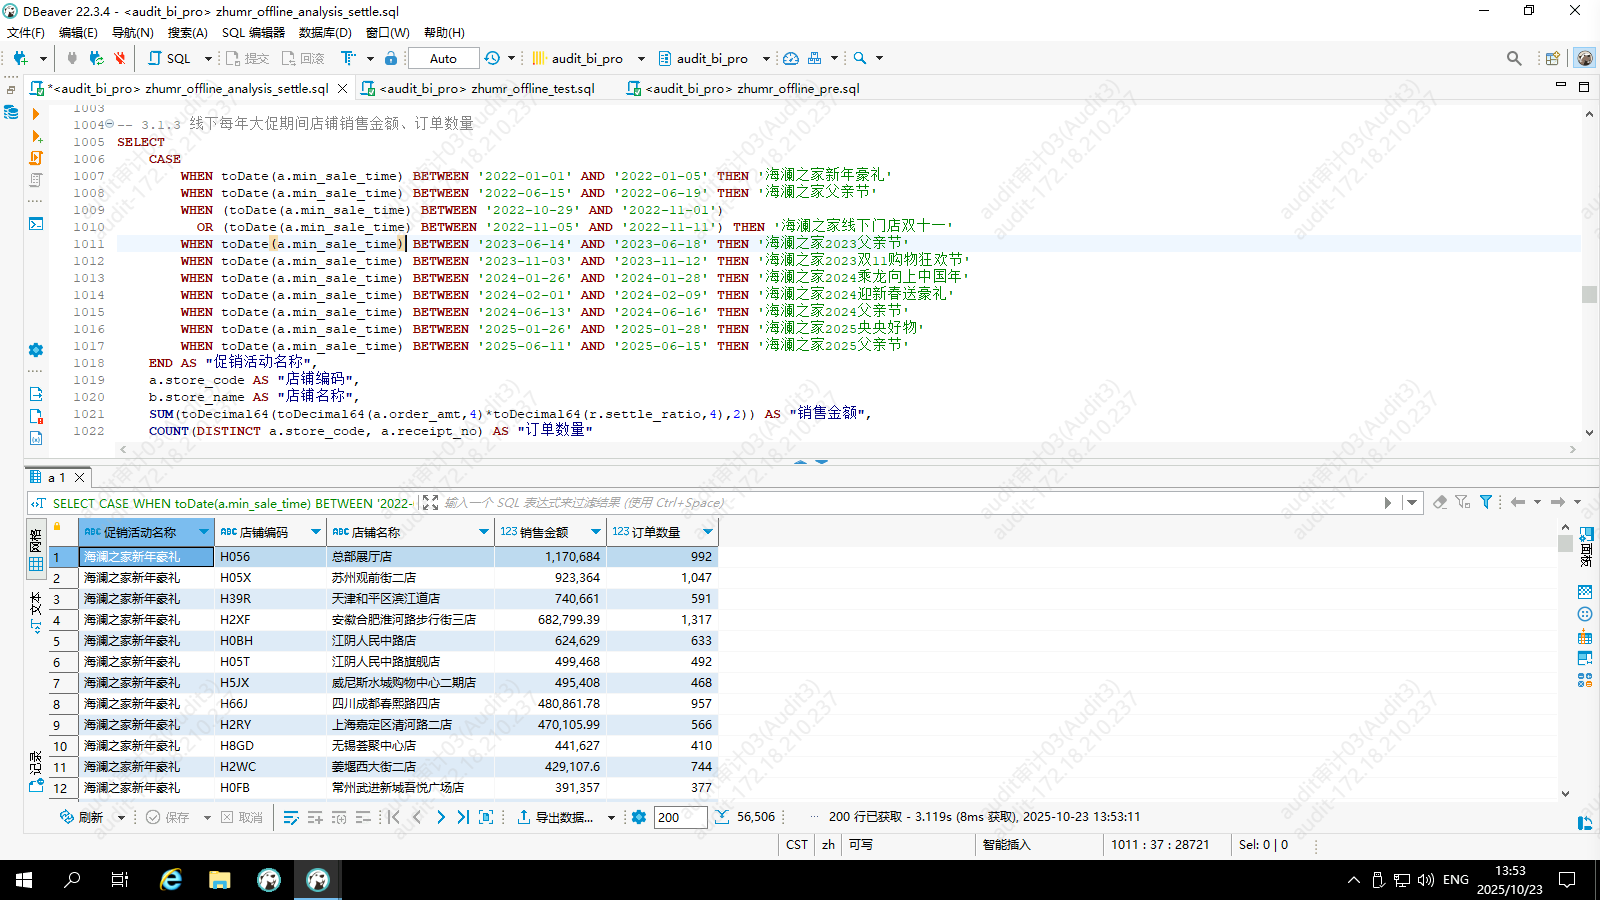Screen dimensions: 1600x900
Task: Click the new database connection plug icon
Action: [x=20, y=58]
